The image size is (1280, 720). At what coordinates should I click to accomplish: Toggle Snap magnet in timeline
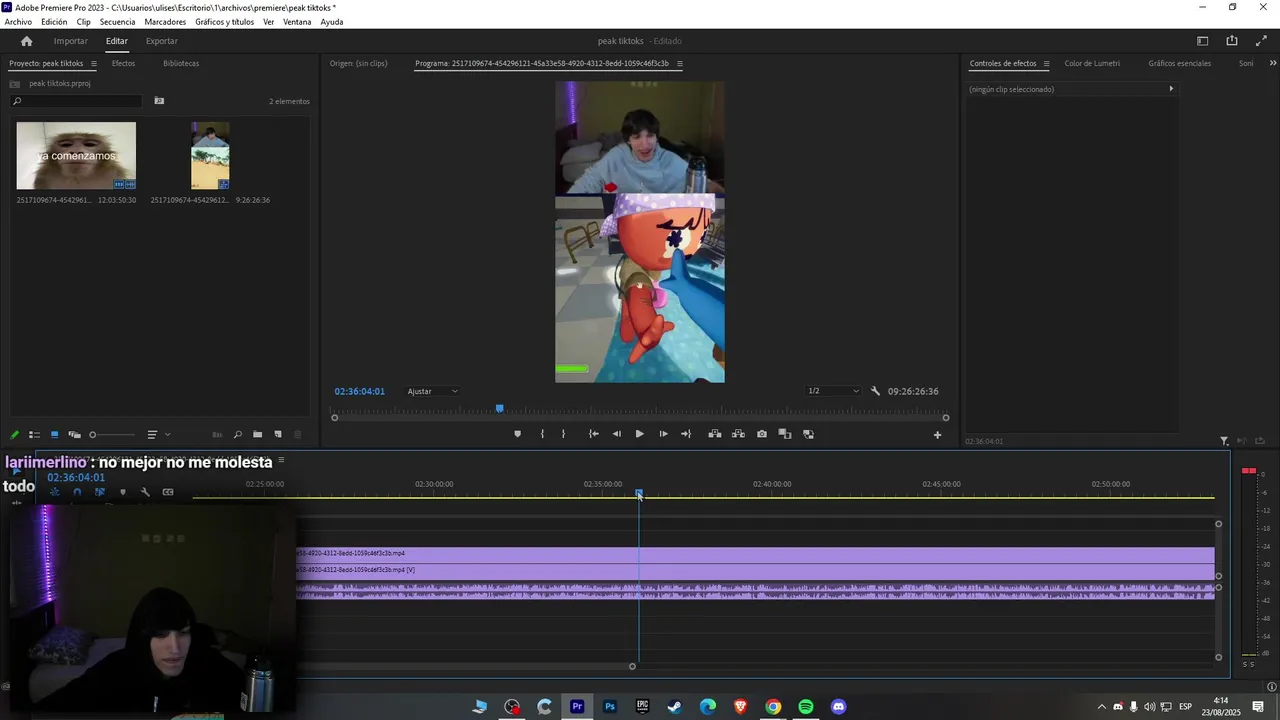pyautogui.click(x=77, y=492)
